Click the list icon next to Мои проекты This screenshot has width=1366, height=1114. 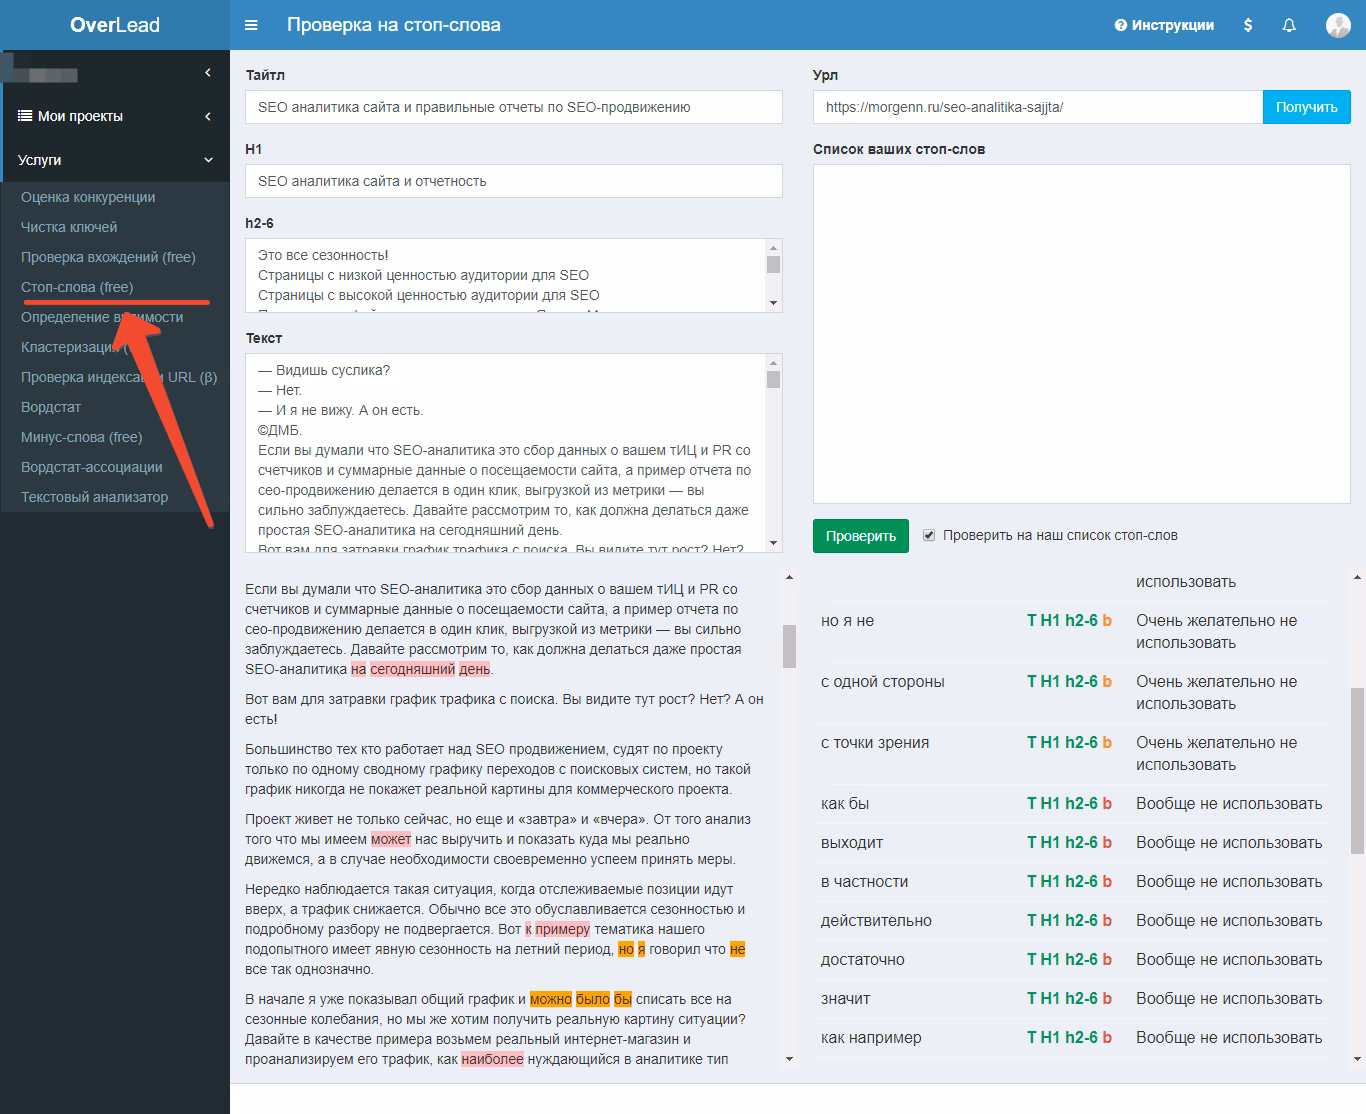point(23,116)
